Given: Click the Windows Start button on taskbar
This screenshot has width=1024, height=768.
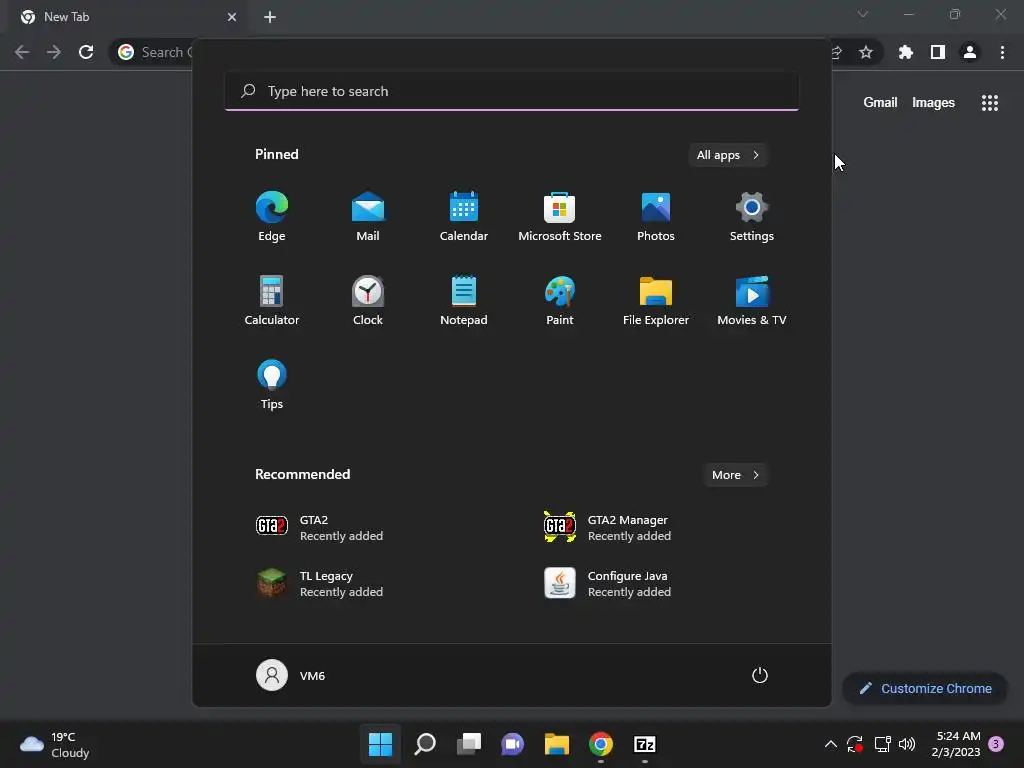Looking at the screenshot, I should (x=380, y=744).
